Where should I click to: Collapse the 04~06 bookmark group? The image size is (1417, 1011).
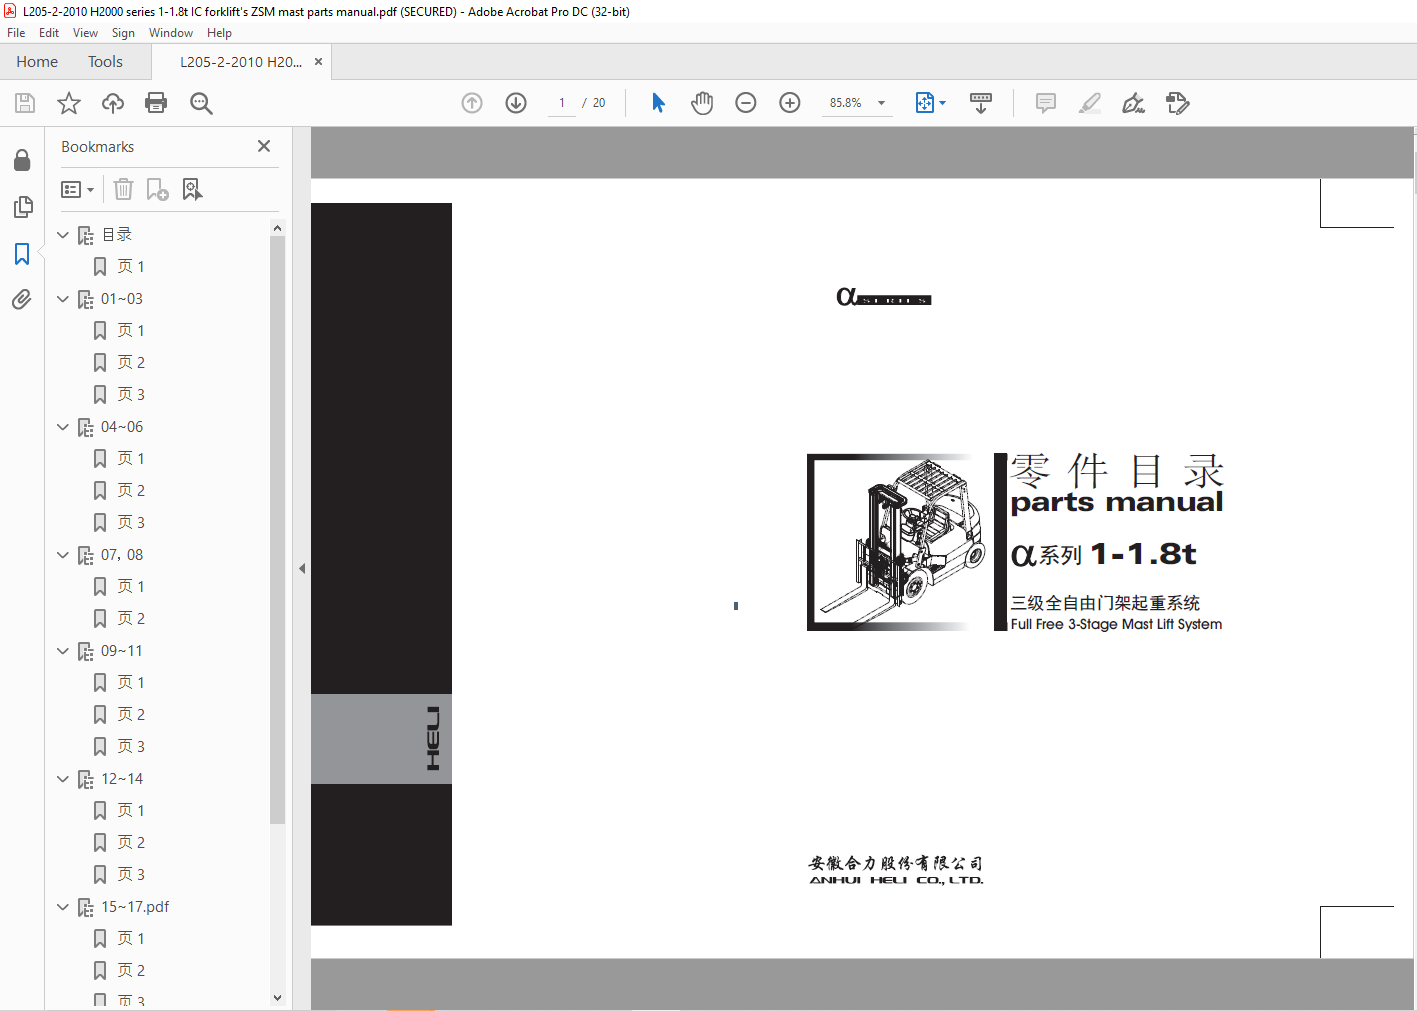(x=63, y=427)
